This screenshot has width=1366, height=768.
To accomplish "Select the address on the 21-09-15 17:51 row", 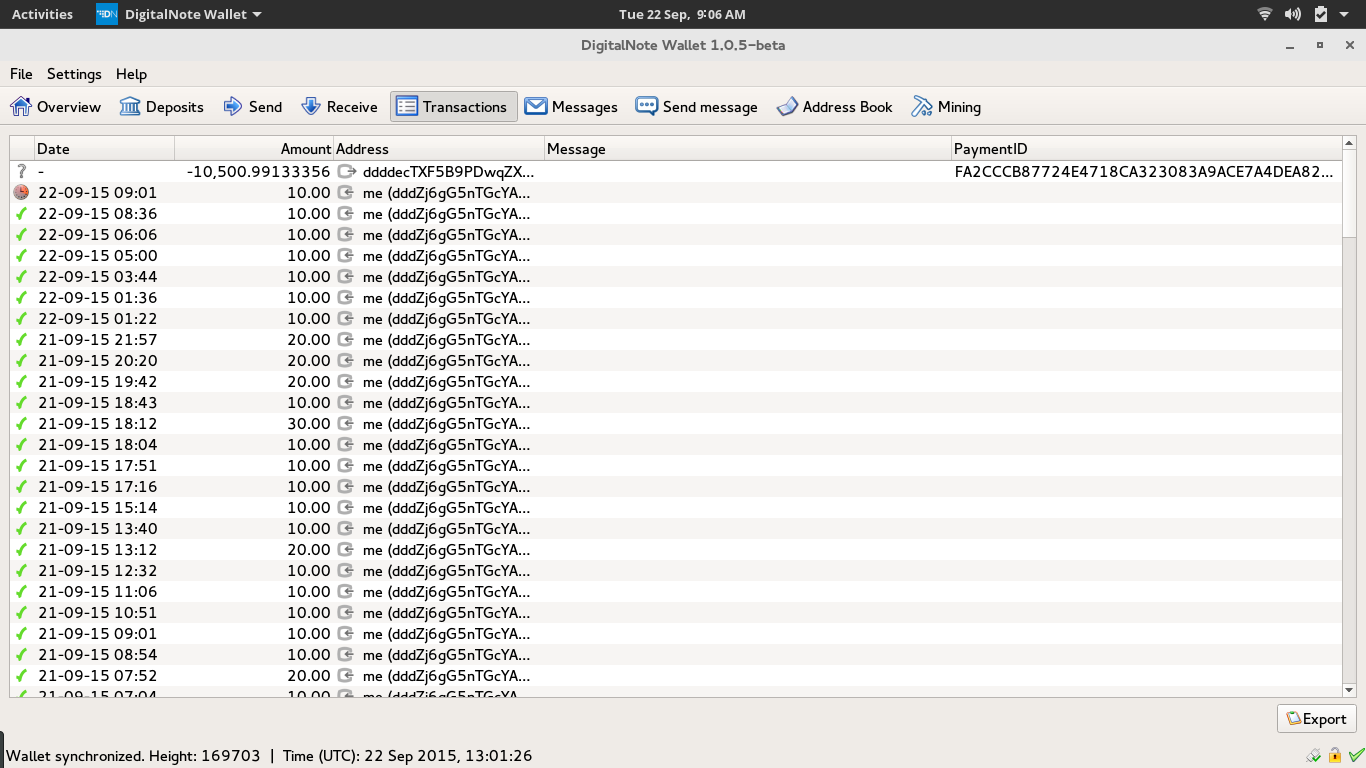I will coord(446,466).
